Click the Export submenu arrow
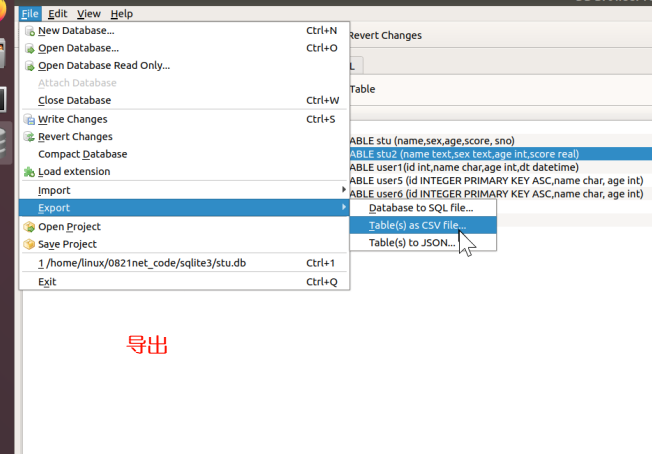The image size is (652, 454). point(343,207)
